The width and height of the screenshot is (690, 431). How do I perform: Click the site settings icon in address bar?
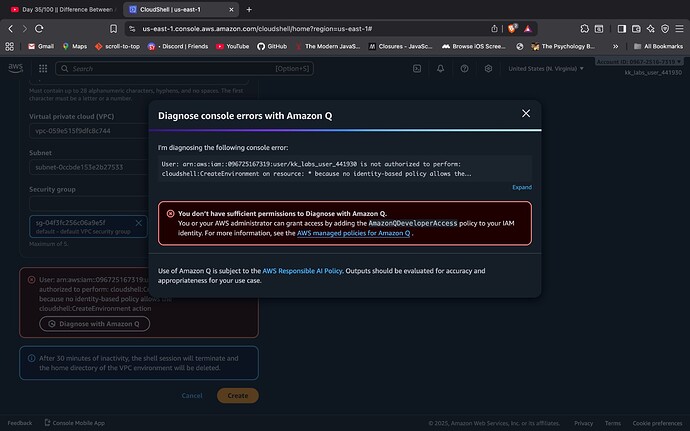[132, 29]
